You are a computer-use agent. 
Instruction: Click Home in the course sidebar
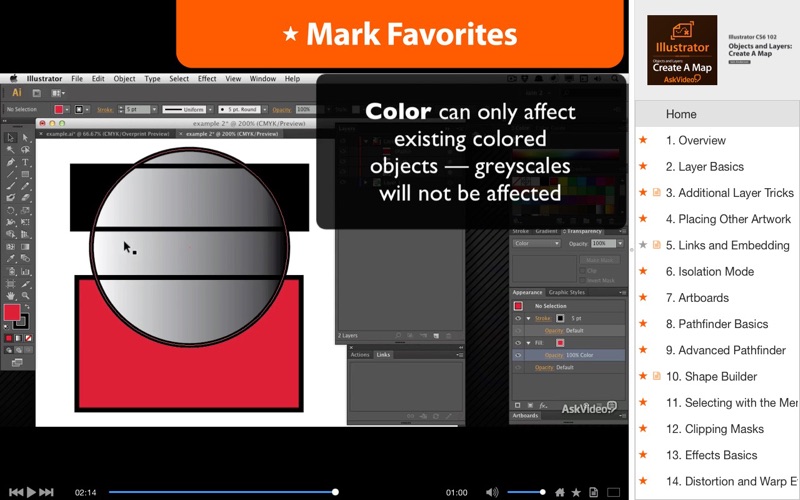click(x=681, y=114)
